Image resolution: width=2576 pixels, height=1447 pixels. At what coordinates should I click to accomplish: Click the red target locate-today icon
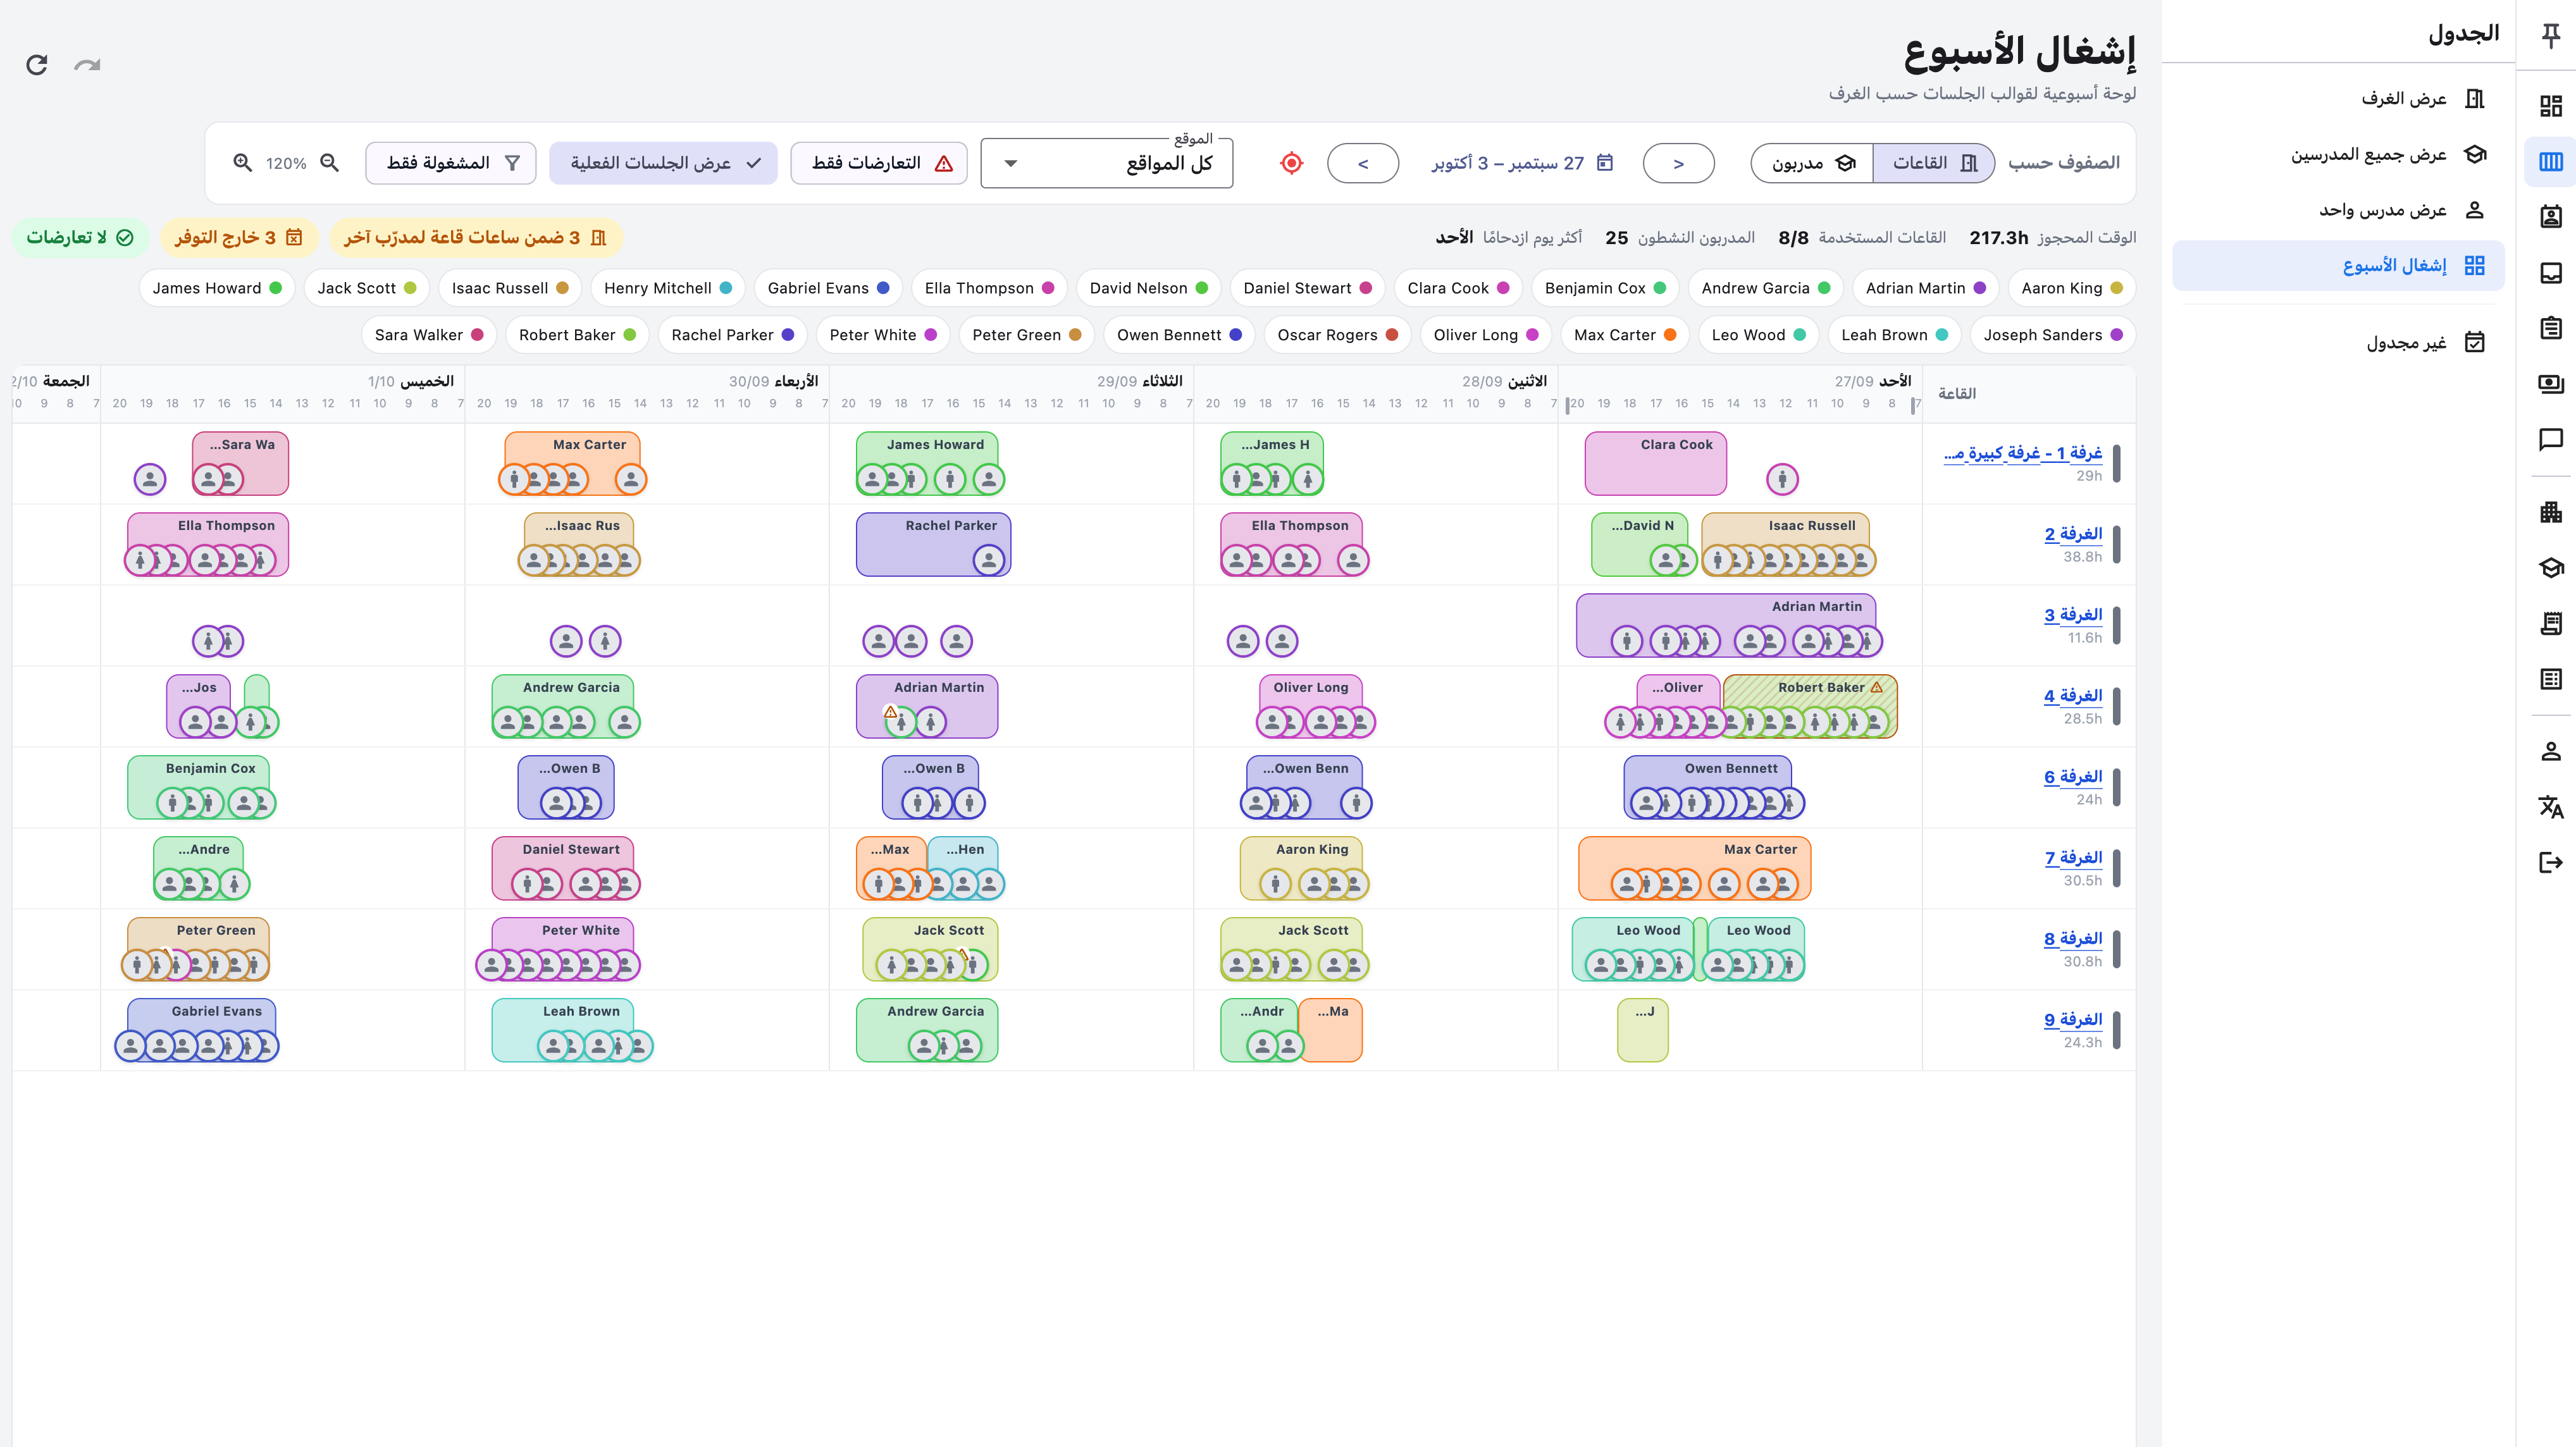point(1292,163)
